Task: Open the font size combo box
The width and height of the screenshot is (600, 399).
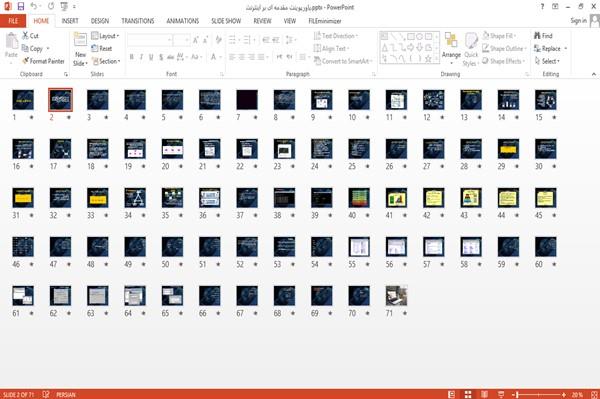Action: 181,40
